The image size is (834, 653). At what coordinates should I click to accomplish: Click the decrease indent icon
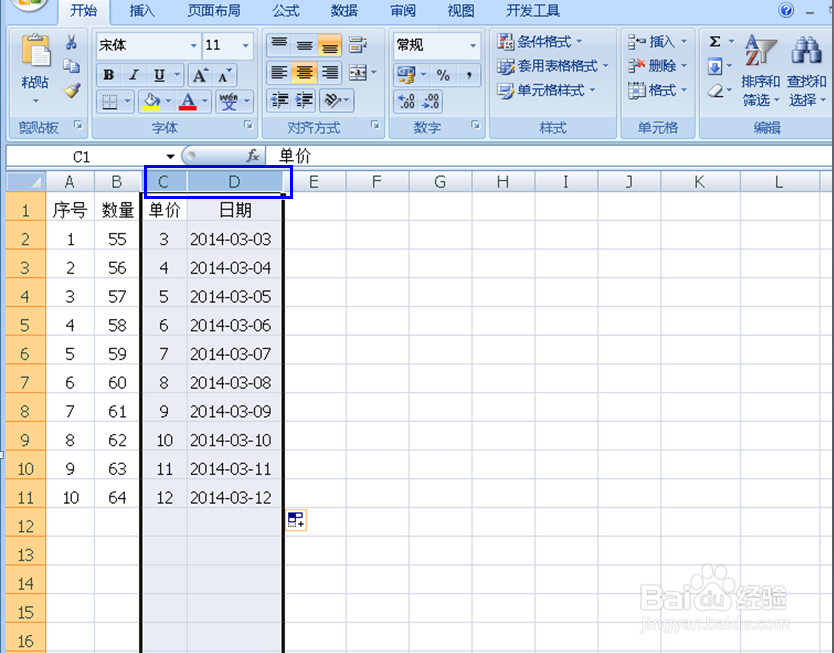(279, 101)
